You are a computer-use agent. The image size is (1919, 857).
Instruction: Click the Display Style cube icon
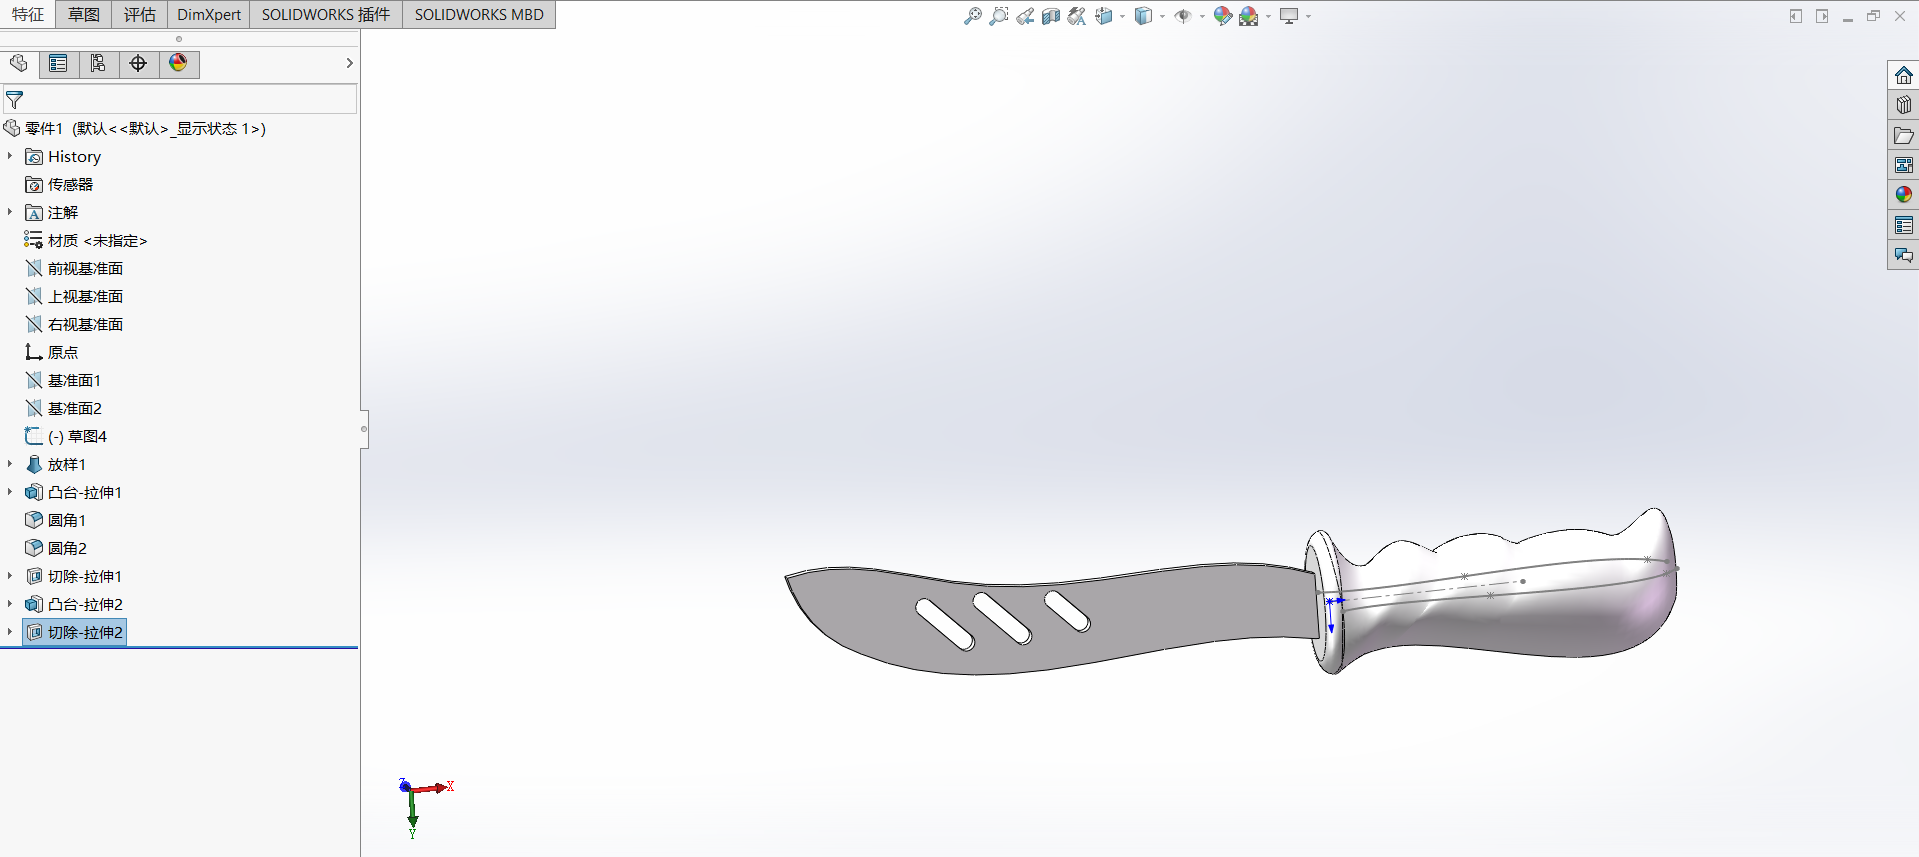tap(1143, 16)
